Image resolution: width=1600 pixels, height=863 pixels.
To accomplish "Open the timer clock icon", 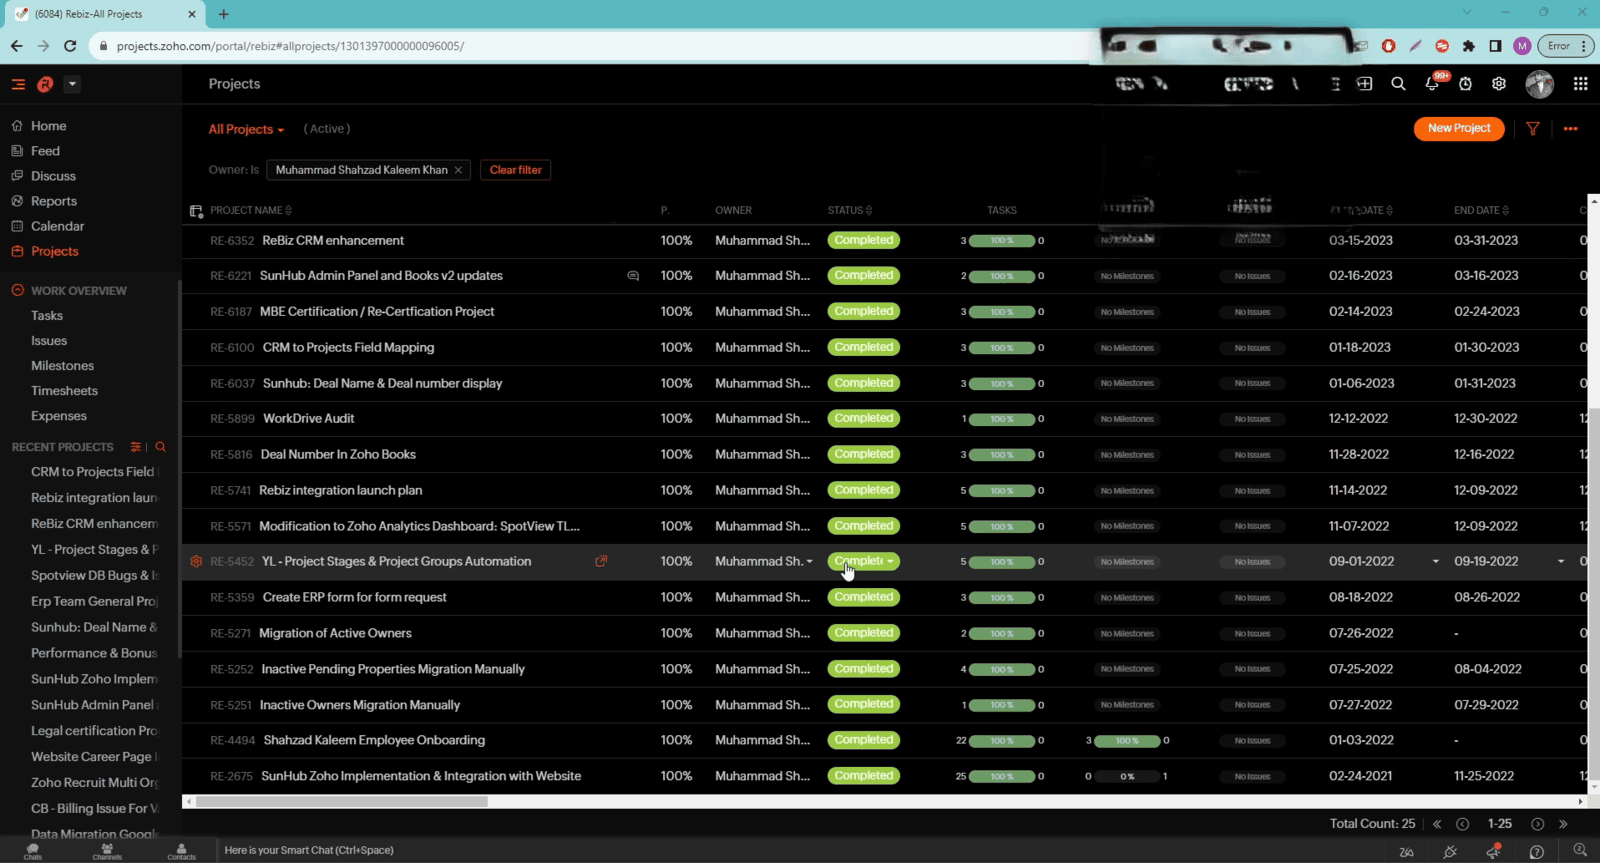I will pos(1465,84).
